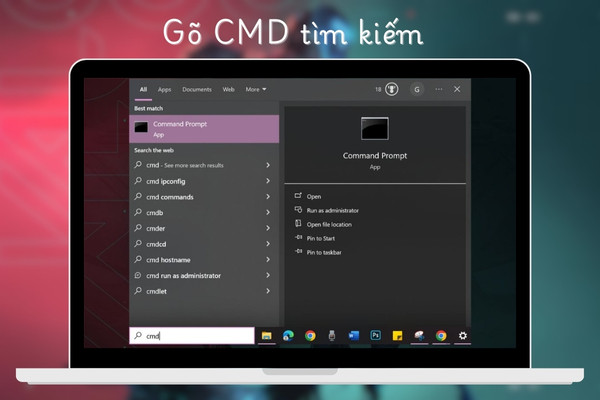The height and width of the screenshot is (400, 600).
Task: Expand arrow for 'cmdb' suggestion
Action: (268, 212)
